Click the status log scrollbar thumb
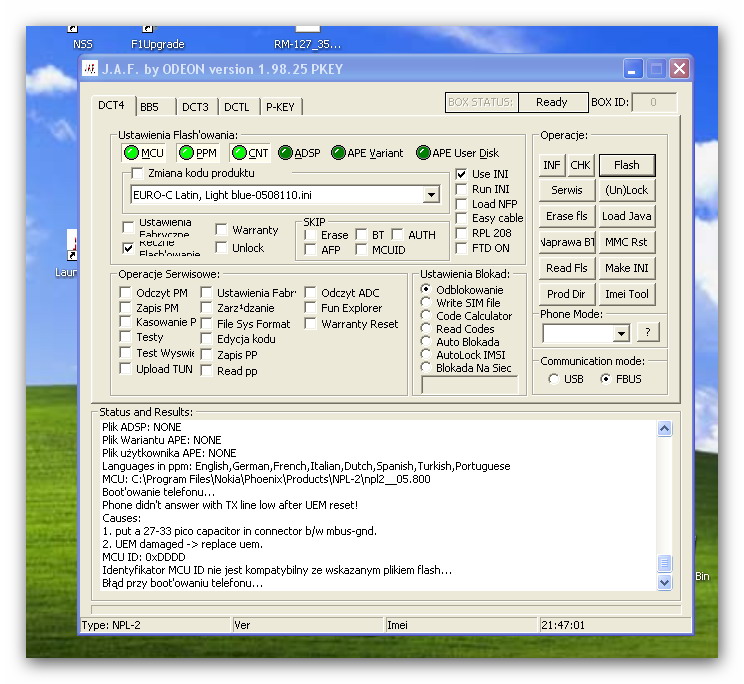The width and height of the screenshot is (744, 684). pyautogui.click(x=664, y=563)
